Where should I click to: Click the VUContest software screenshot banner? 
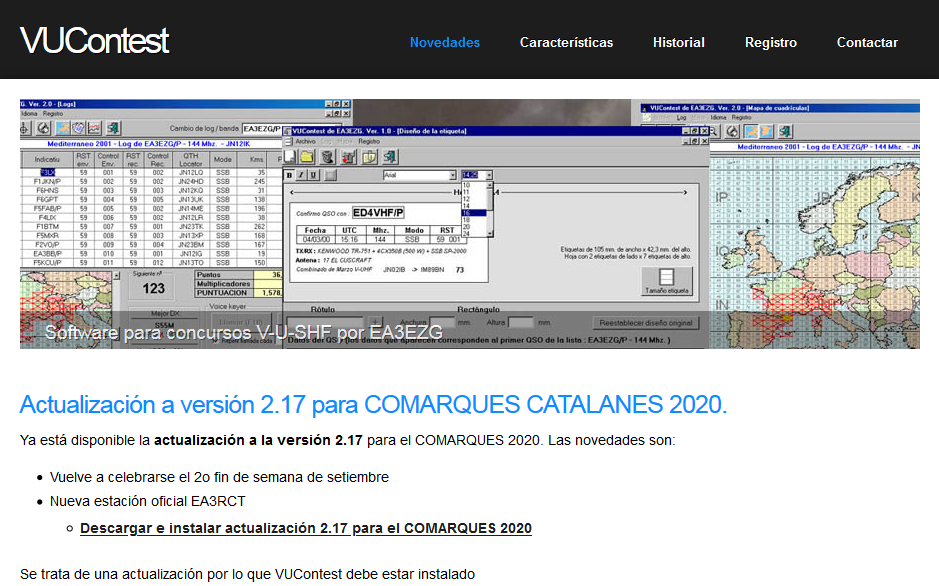tap(470, 224)
